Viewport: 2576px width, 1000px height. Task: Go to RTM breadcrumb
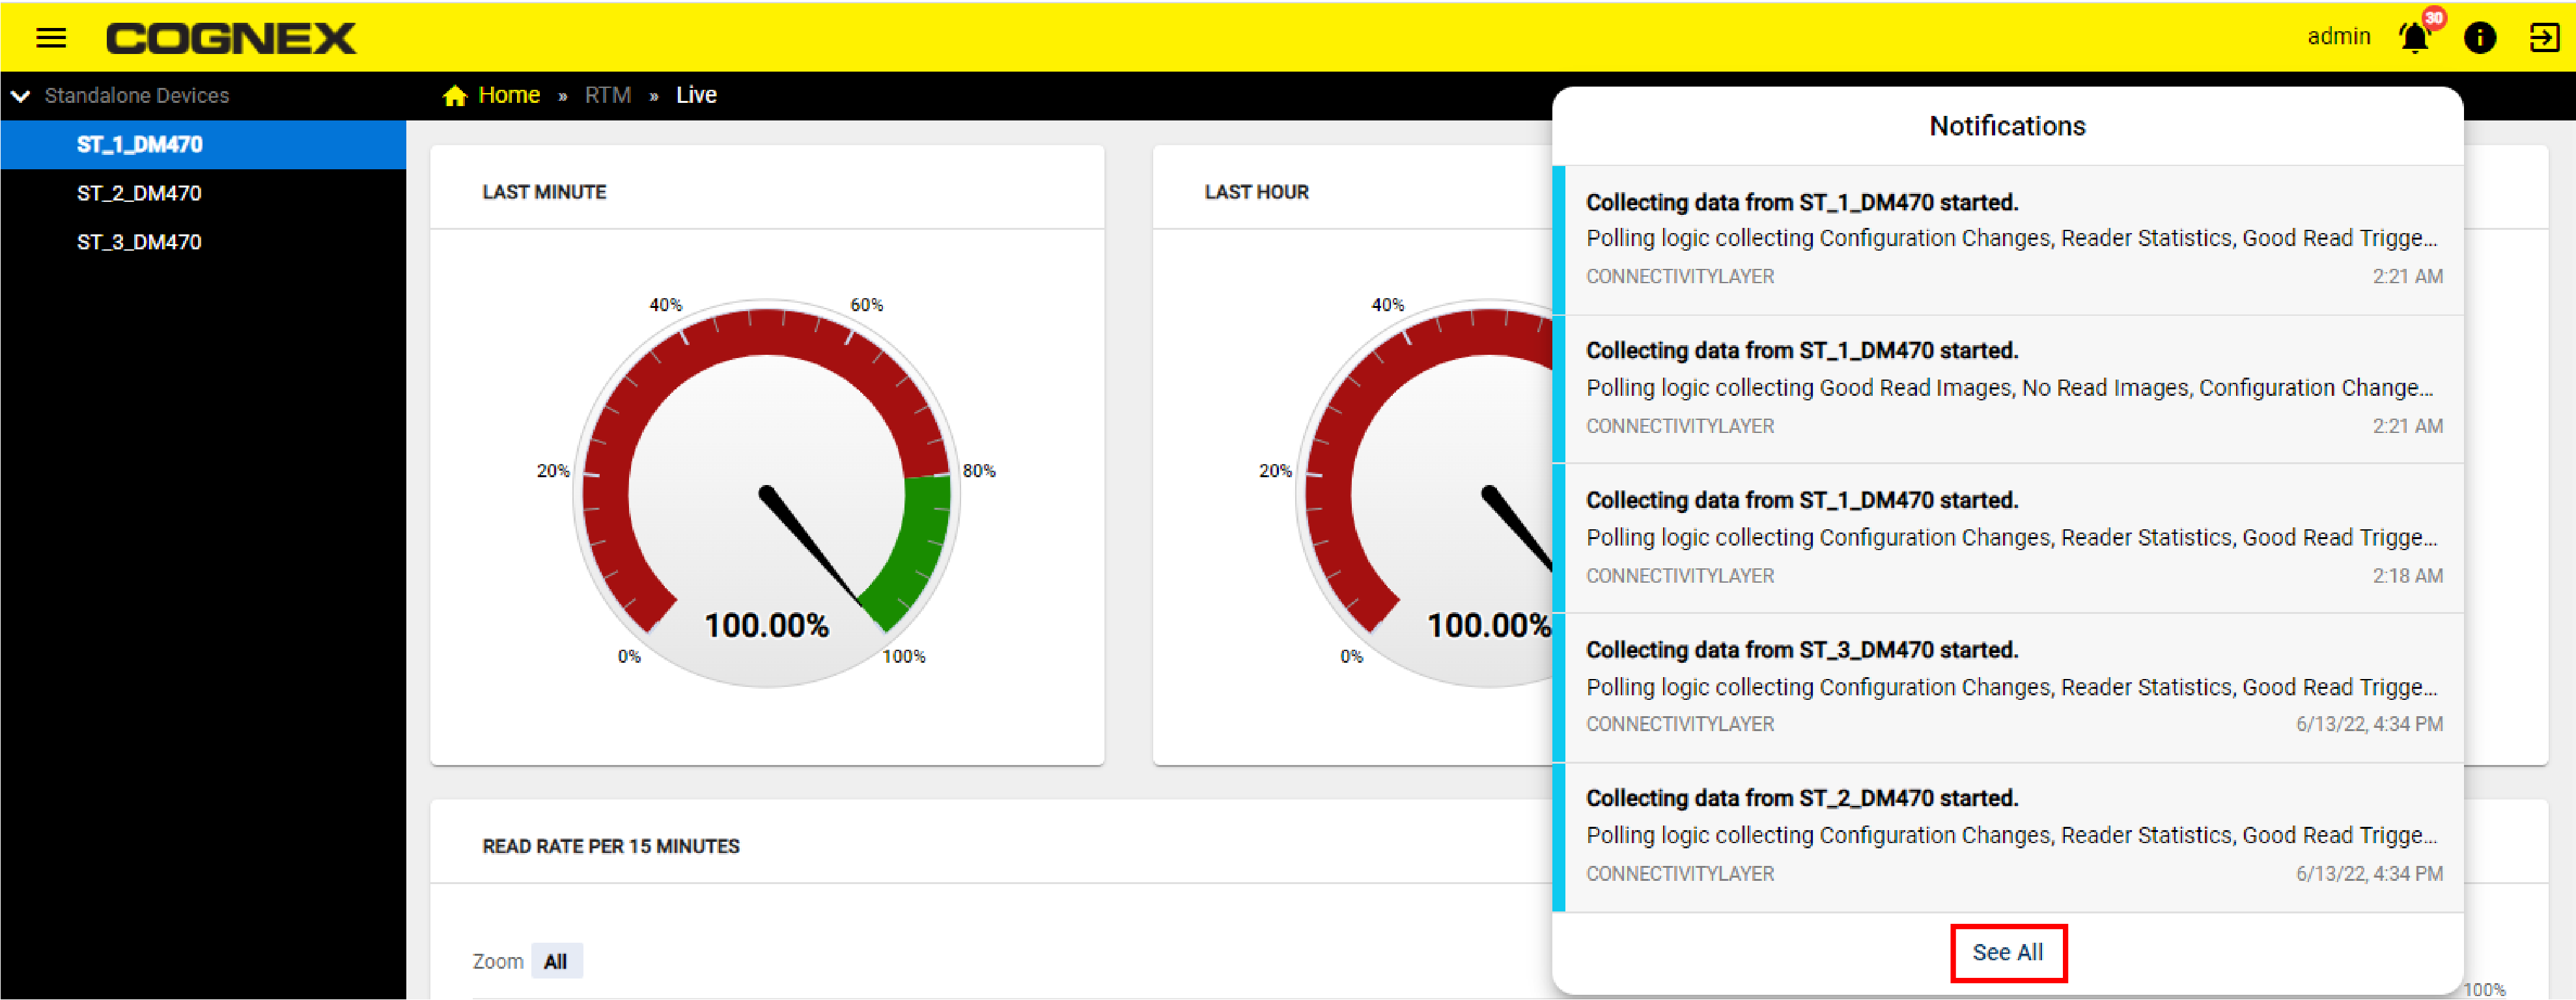click(608, 95)
